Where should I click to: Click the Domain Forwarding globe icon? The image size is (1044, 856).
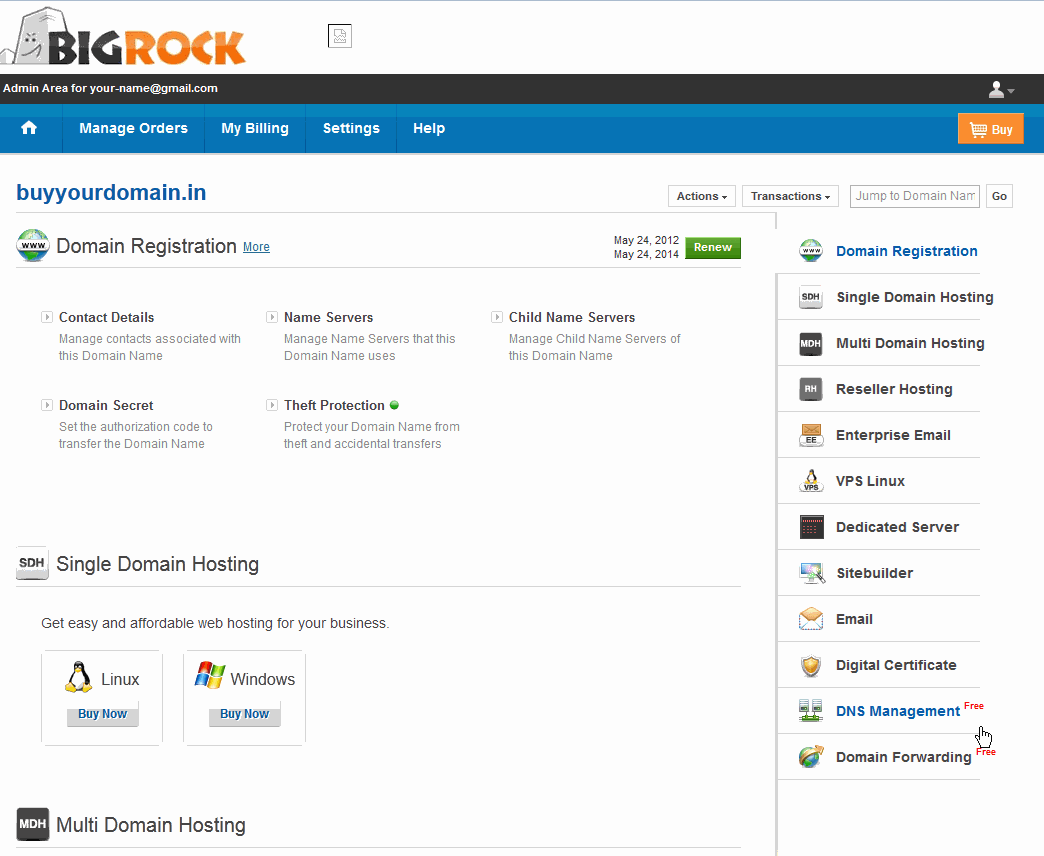(x=811, y=757)
